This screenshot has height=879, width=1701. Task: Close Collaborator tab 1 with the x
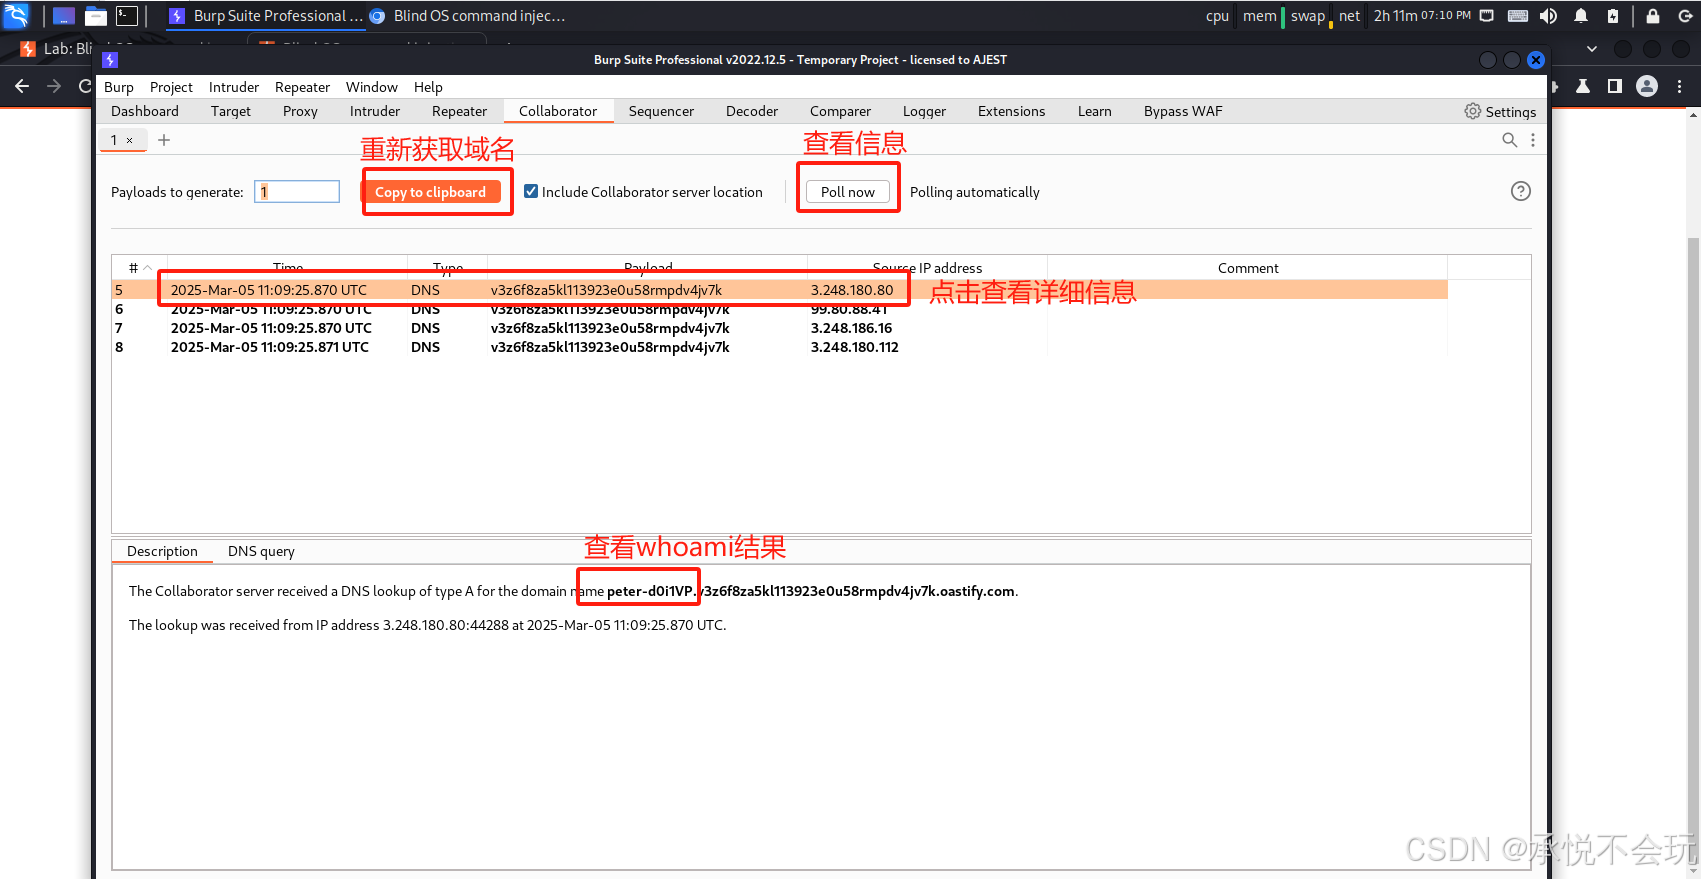point(130,140)
